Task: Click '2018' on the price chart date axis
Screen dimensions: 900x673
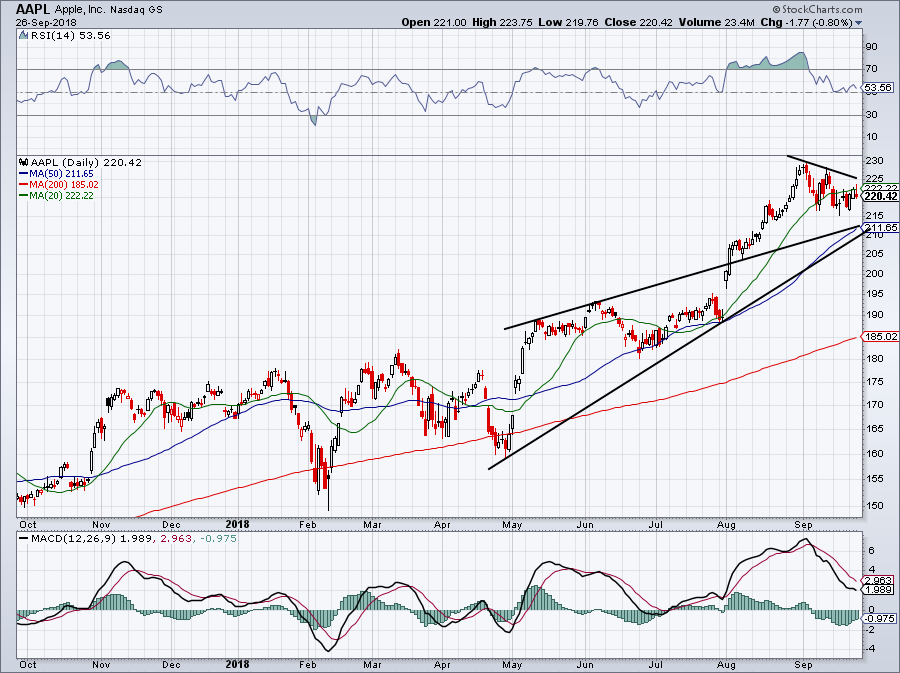Action: [238, 524]
